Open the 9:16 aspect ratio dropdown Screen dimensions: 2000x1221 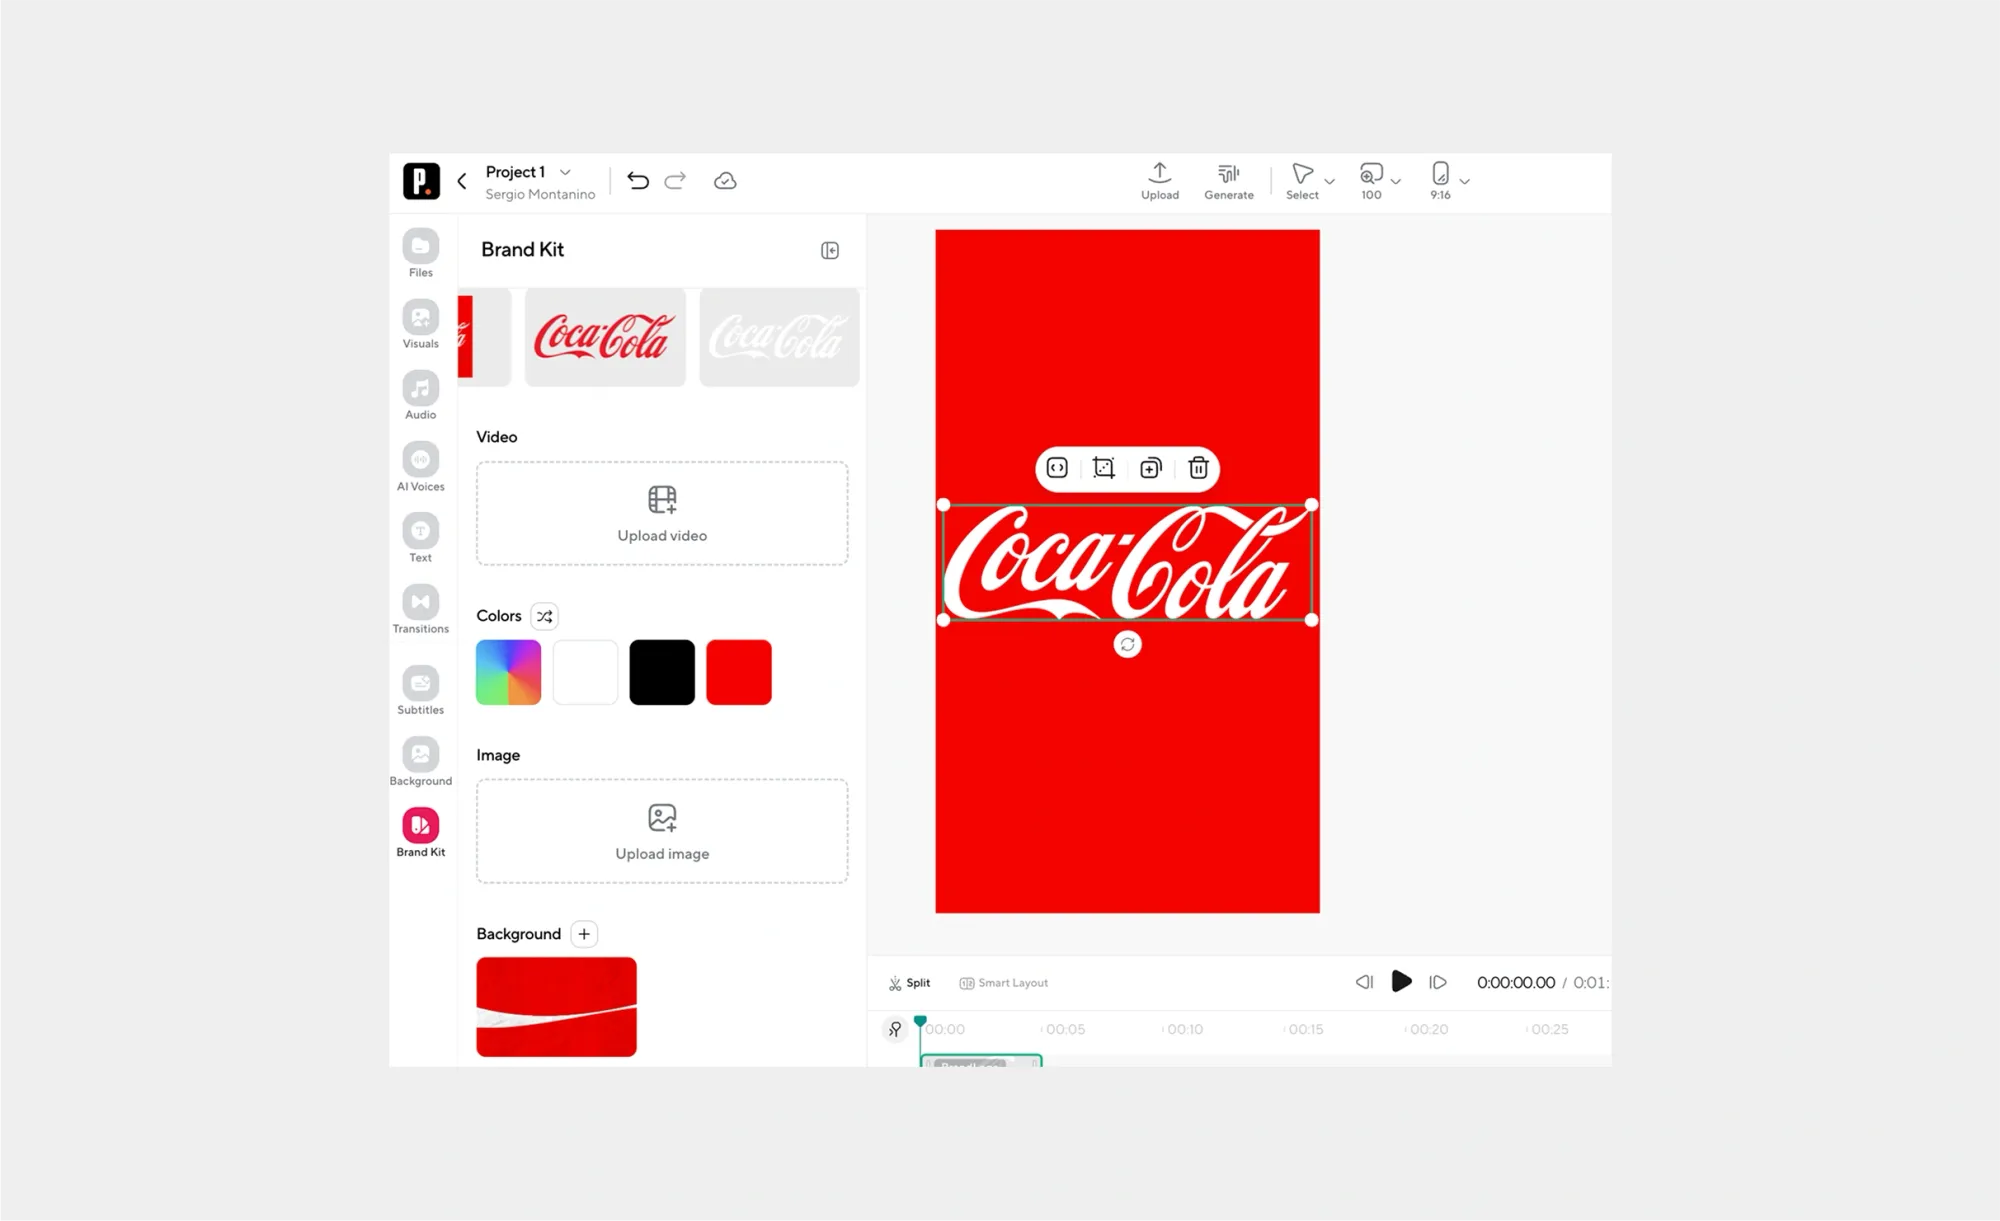click(1465, 182)
